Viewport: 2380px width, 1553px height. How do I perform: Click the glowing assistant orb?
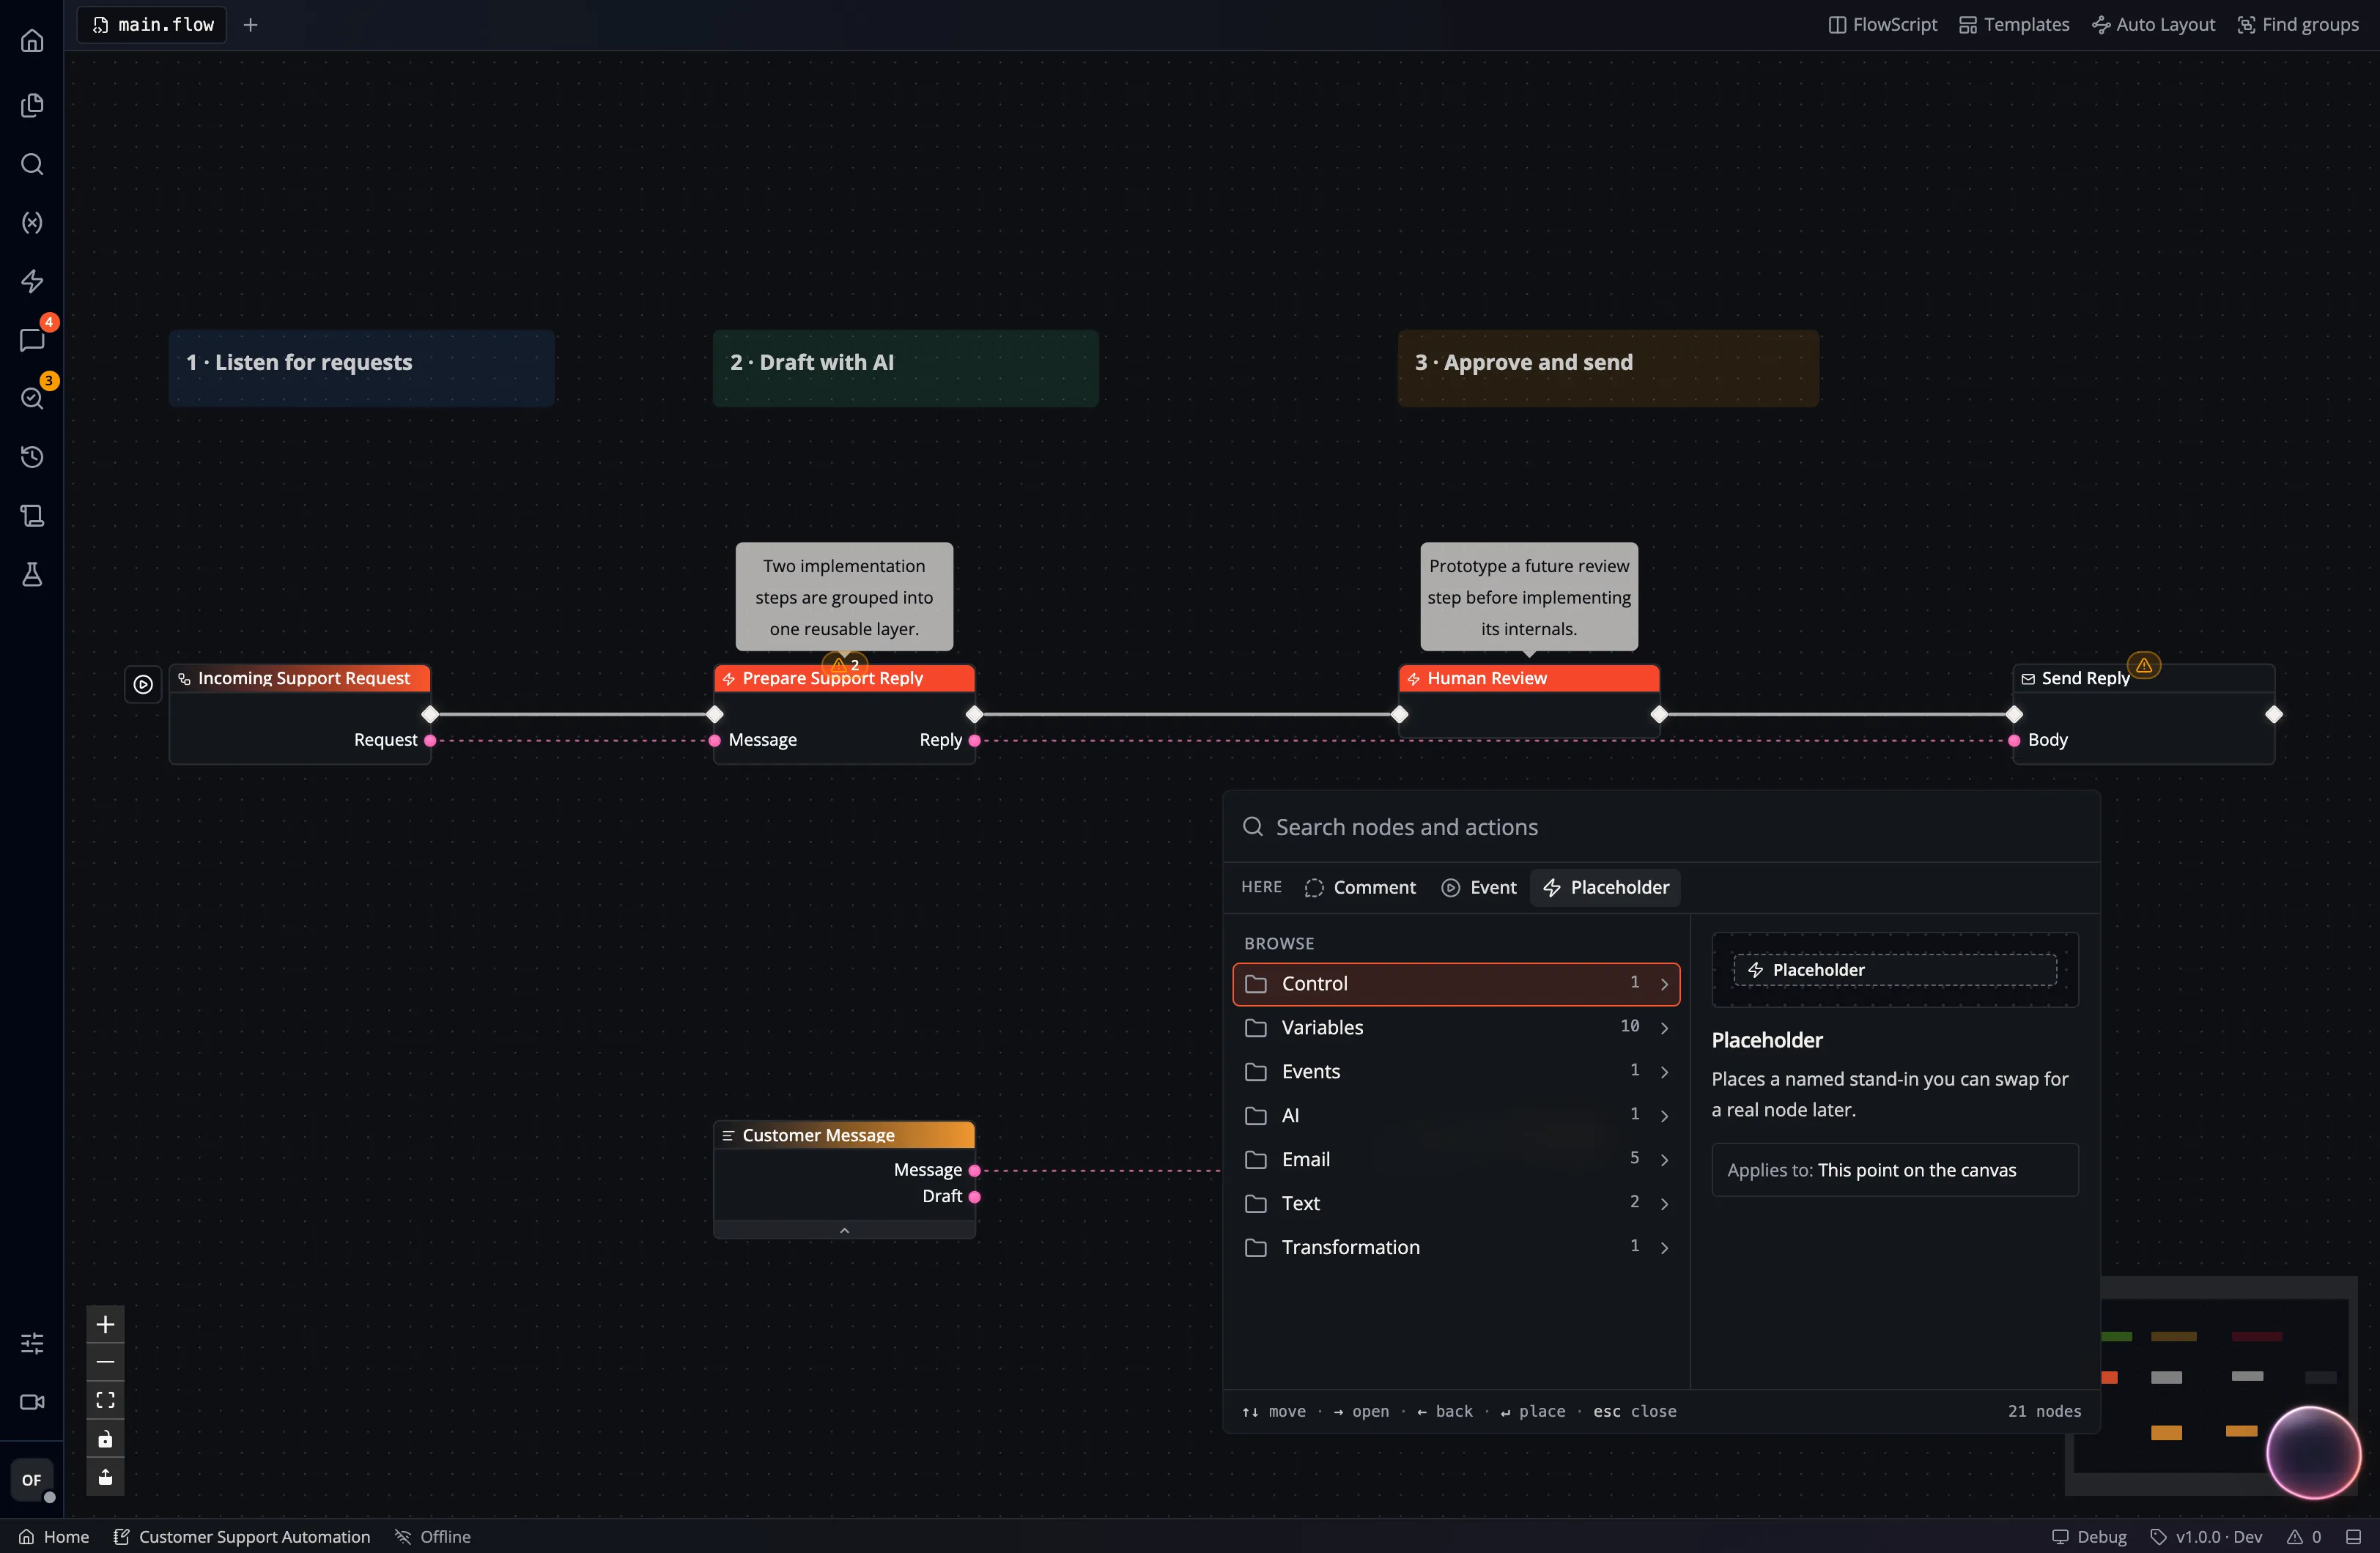2313,1453
